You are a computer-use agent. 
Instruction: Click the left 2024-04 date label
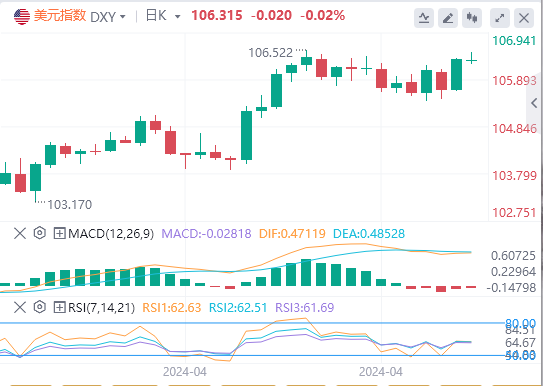click(185, 372)
